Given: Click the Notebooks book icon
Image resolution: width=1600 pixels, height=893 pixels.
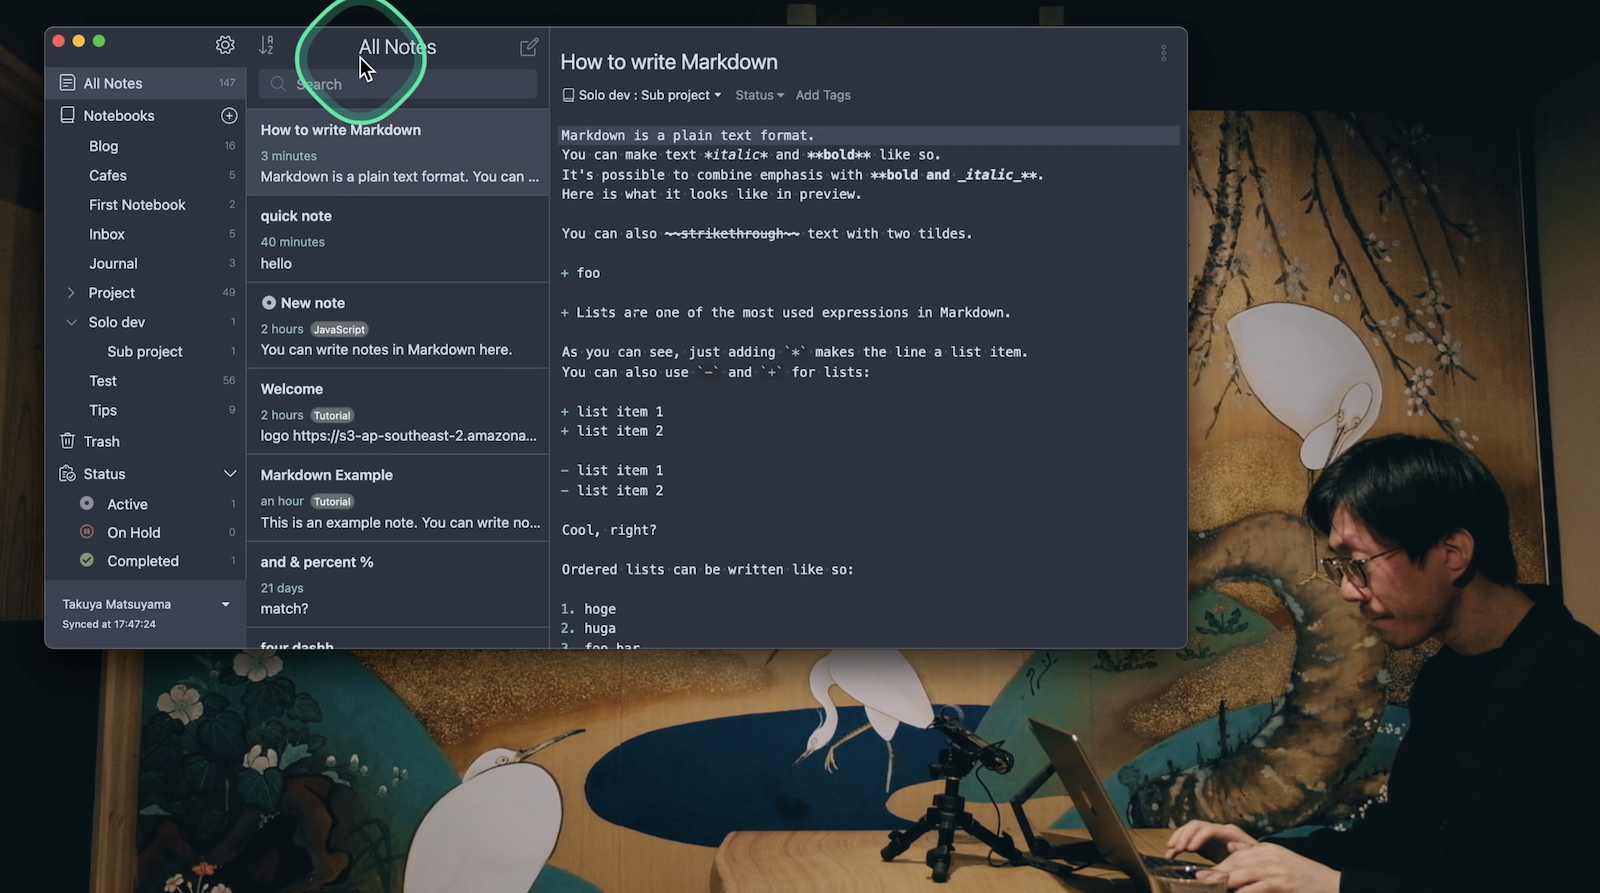Looking at the screenshot, I should pyautogui.click(x=67, y=115).
